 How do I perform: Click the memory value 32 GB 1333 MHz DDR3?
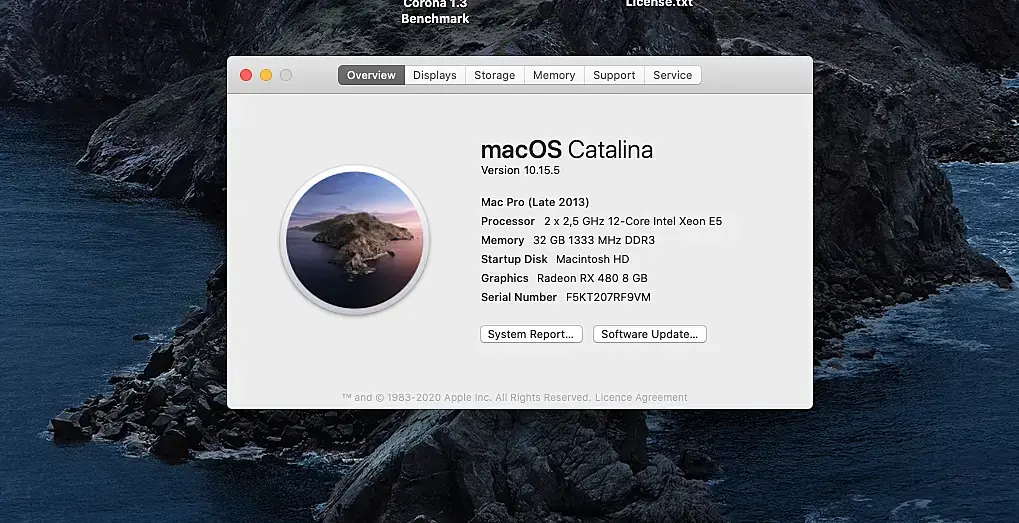coord(594,240)
